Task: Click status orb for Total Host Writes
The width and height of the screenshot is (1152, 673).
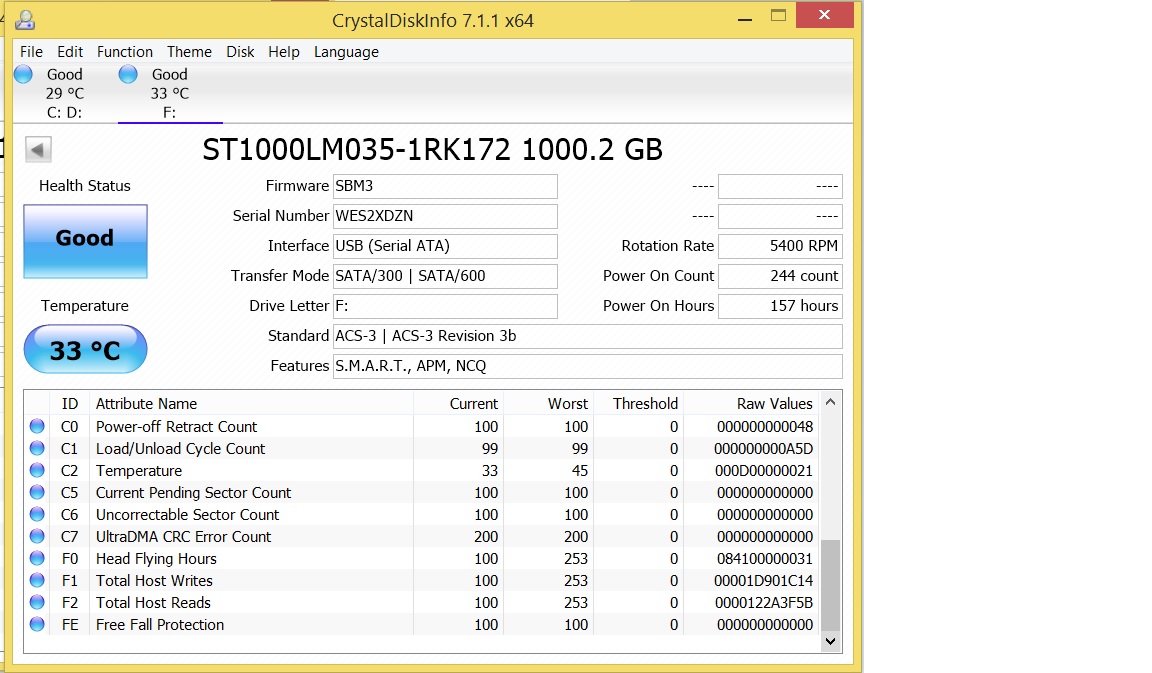Action: click(38, 581)
